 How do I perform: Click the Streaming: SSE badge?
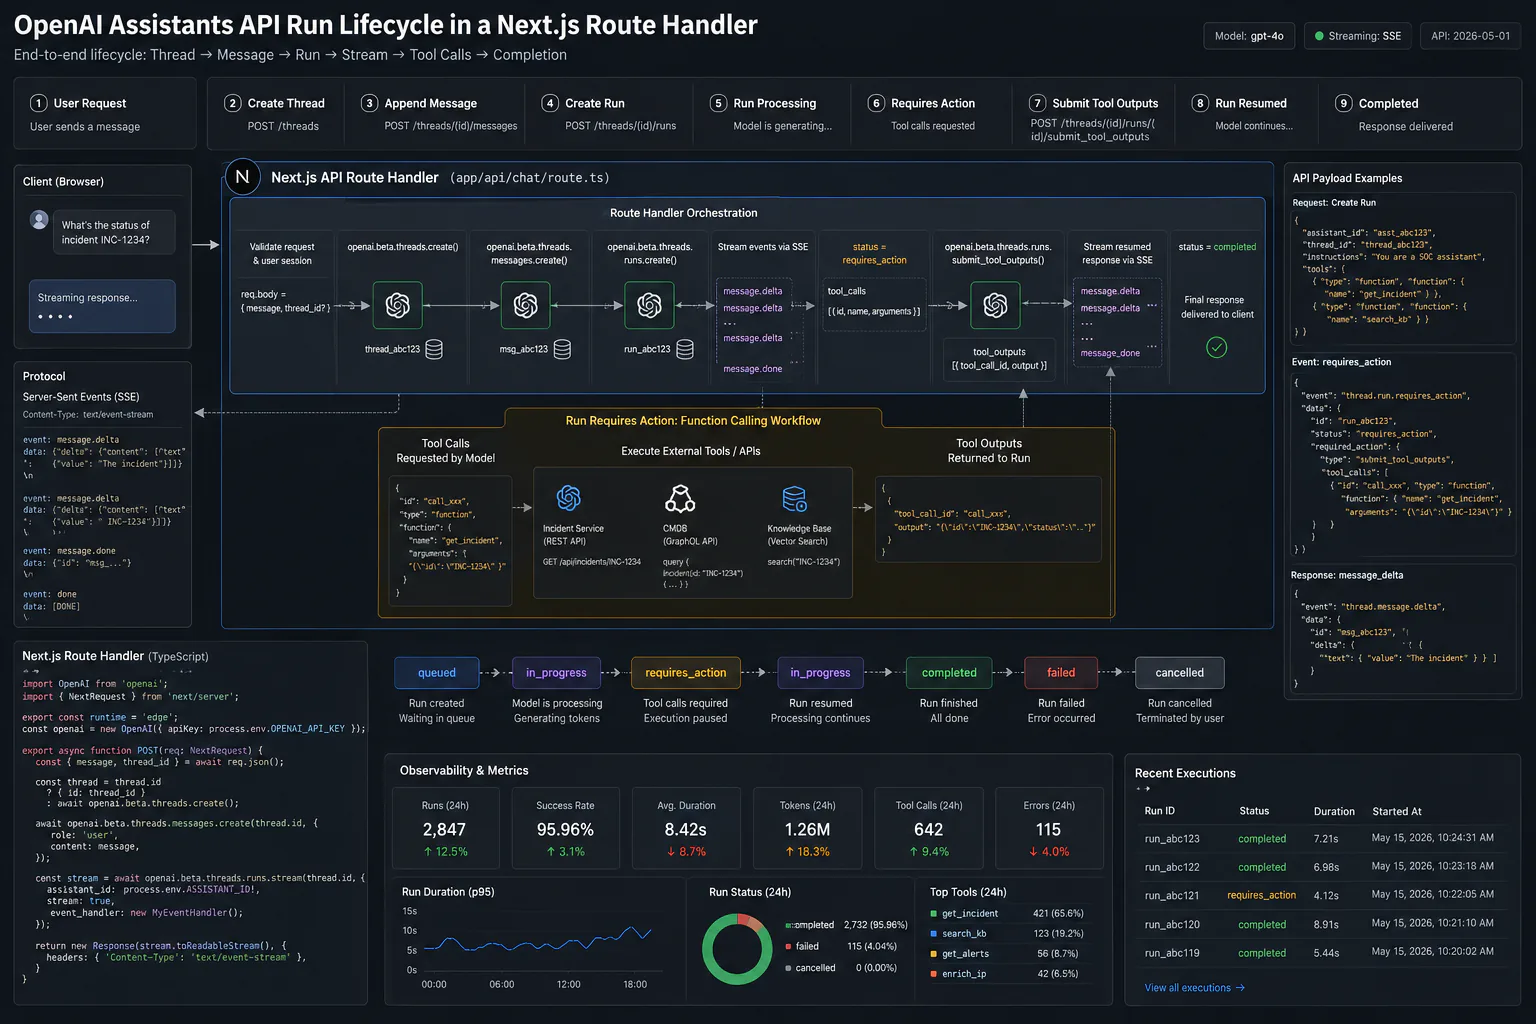point(1357,36)
